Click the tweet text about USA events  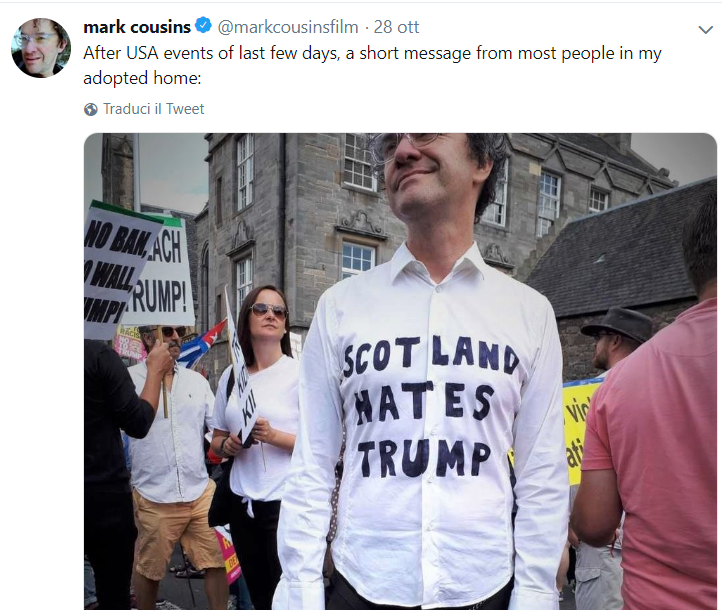point(372,65)
